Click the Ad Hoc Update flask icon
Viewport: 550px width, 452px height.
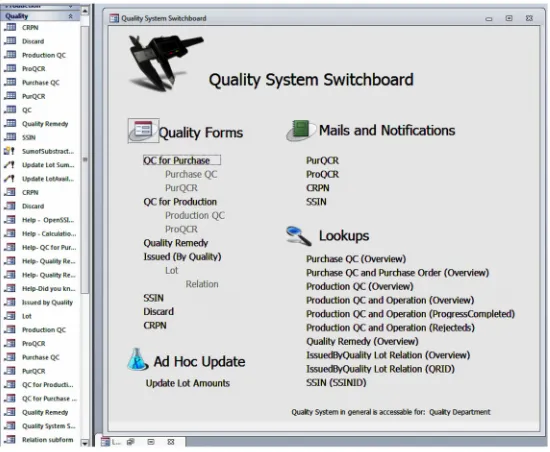tap(137, 359)
